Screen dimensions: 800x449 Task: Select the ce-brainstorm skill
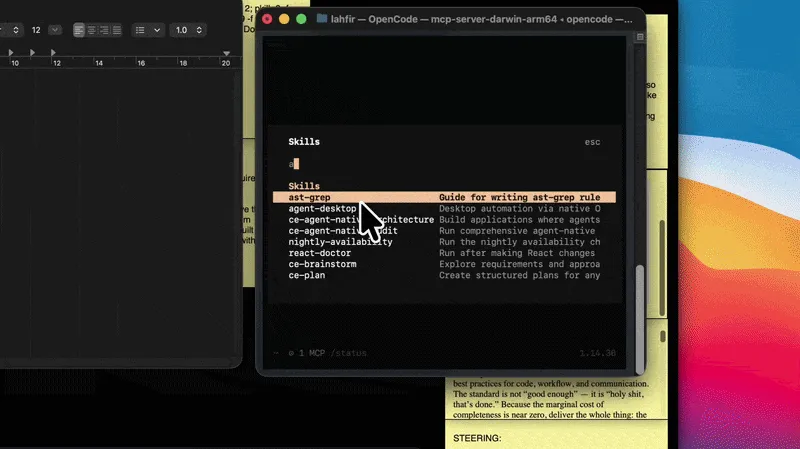[444, 264]
